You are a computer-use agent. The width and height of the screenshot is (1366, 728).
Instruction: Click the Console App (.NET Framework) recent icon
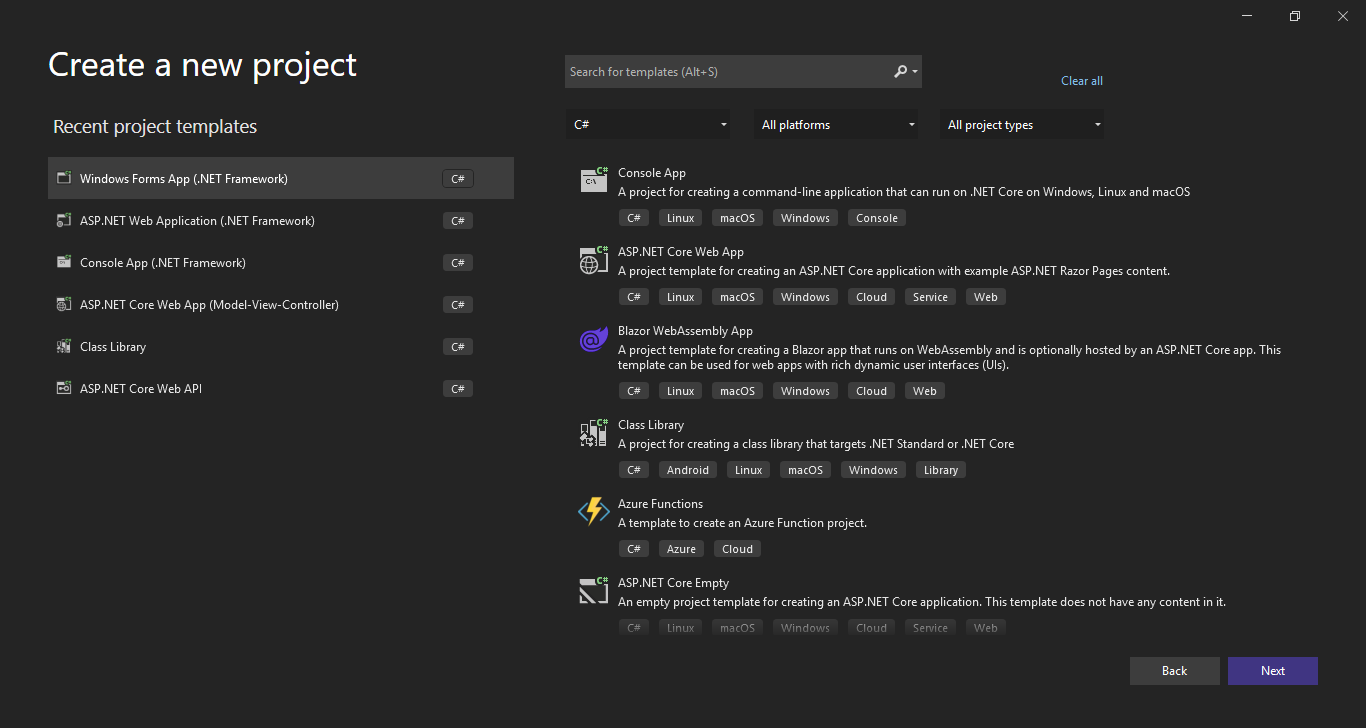[x=64, y=262]
